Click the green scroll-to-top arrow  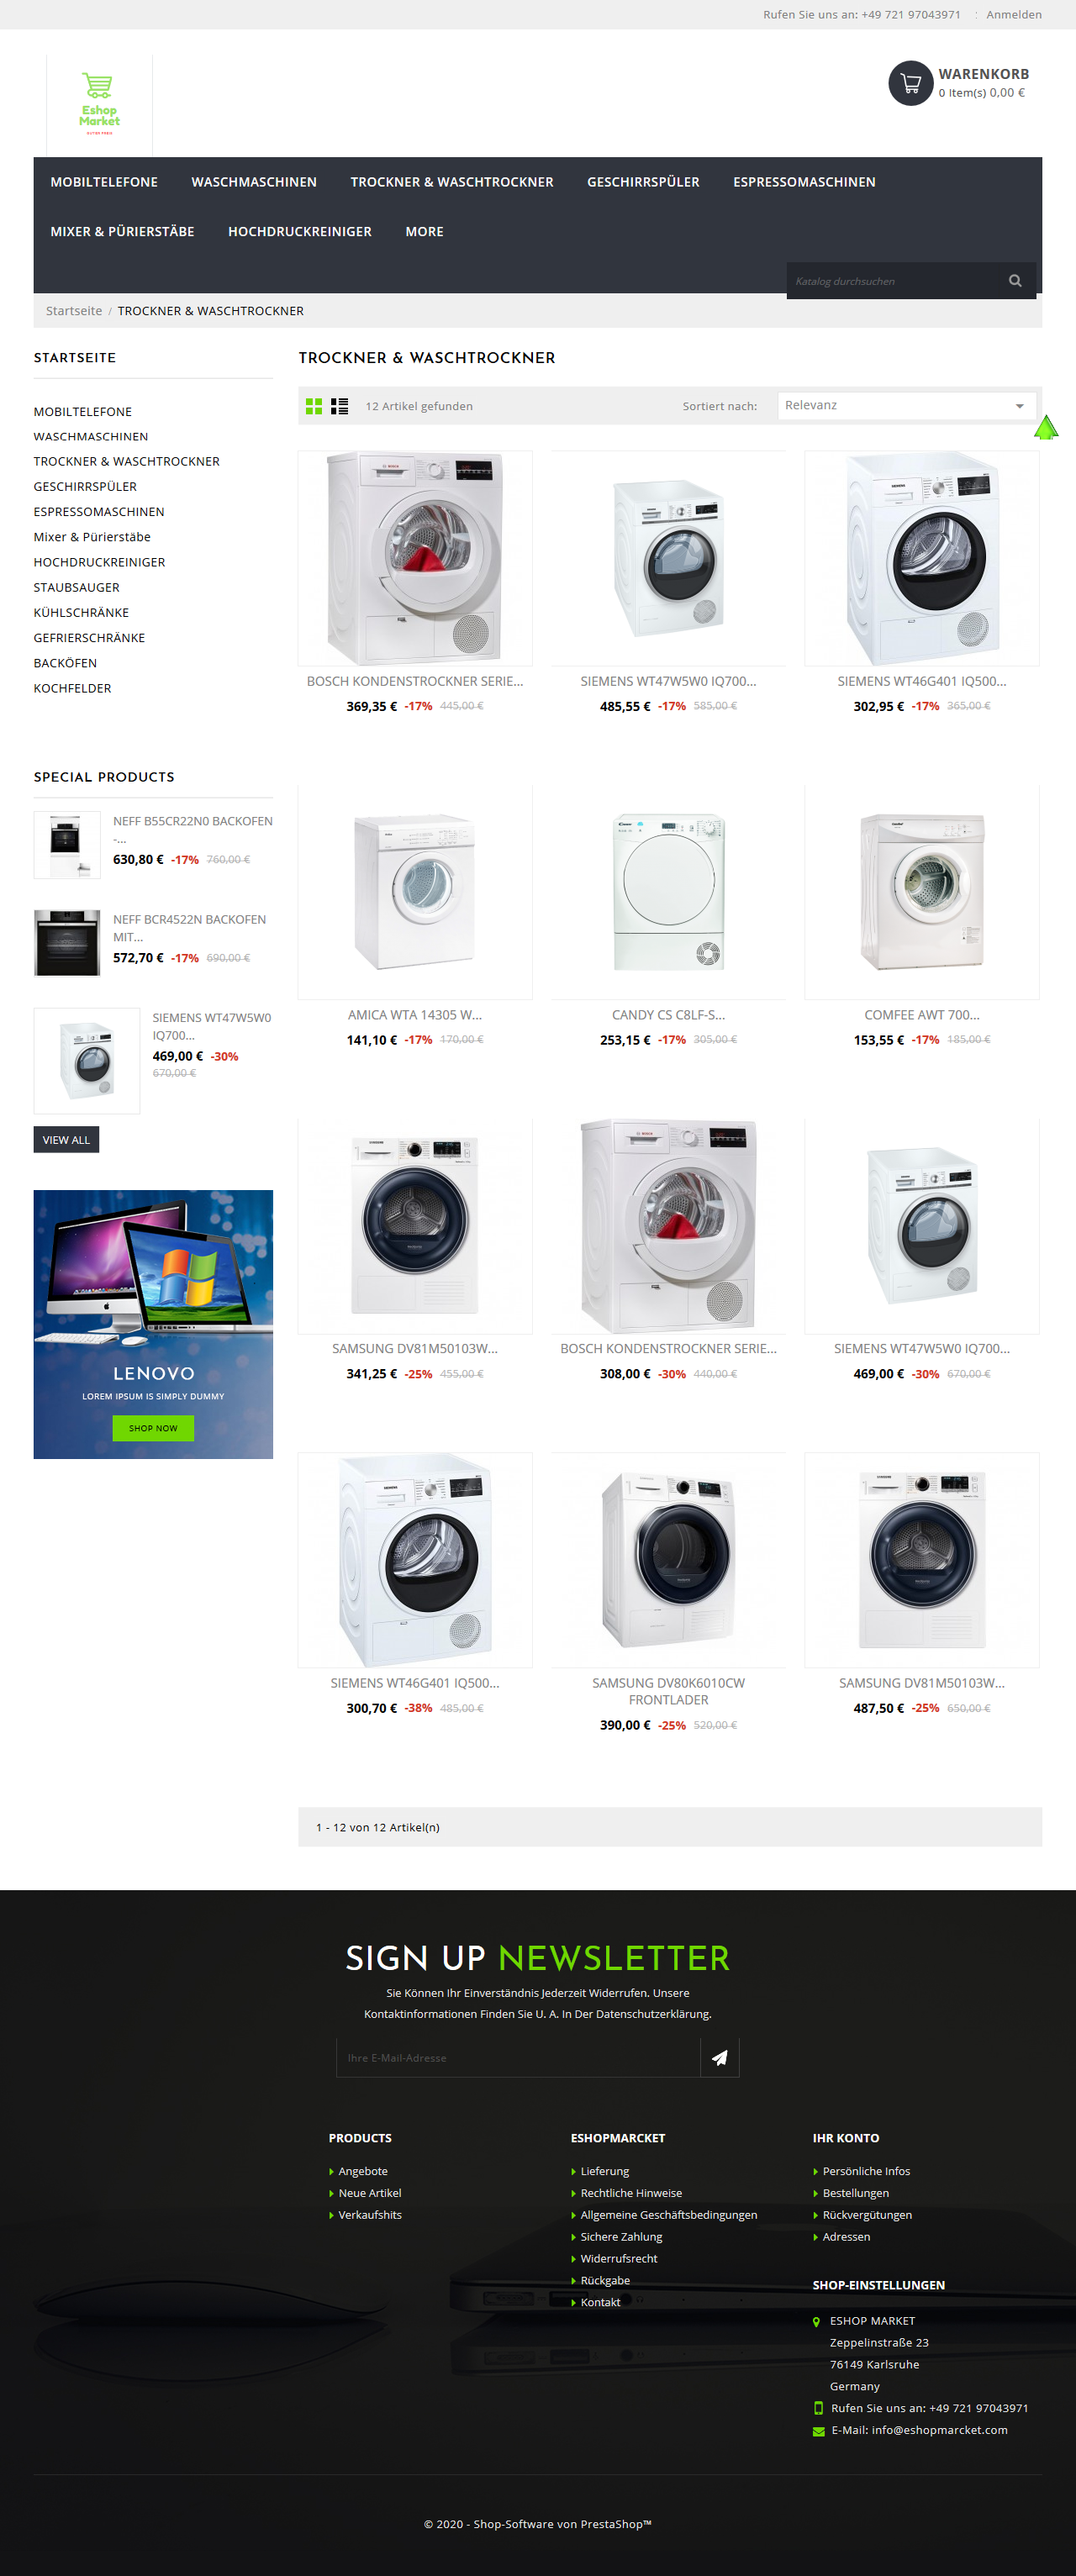pos(1045,428)
